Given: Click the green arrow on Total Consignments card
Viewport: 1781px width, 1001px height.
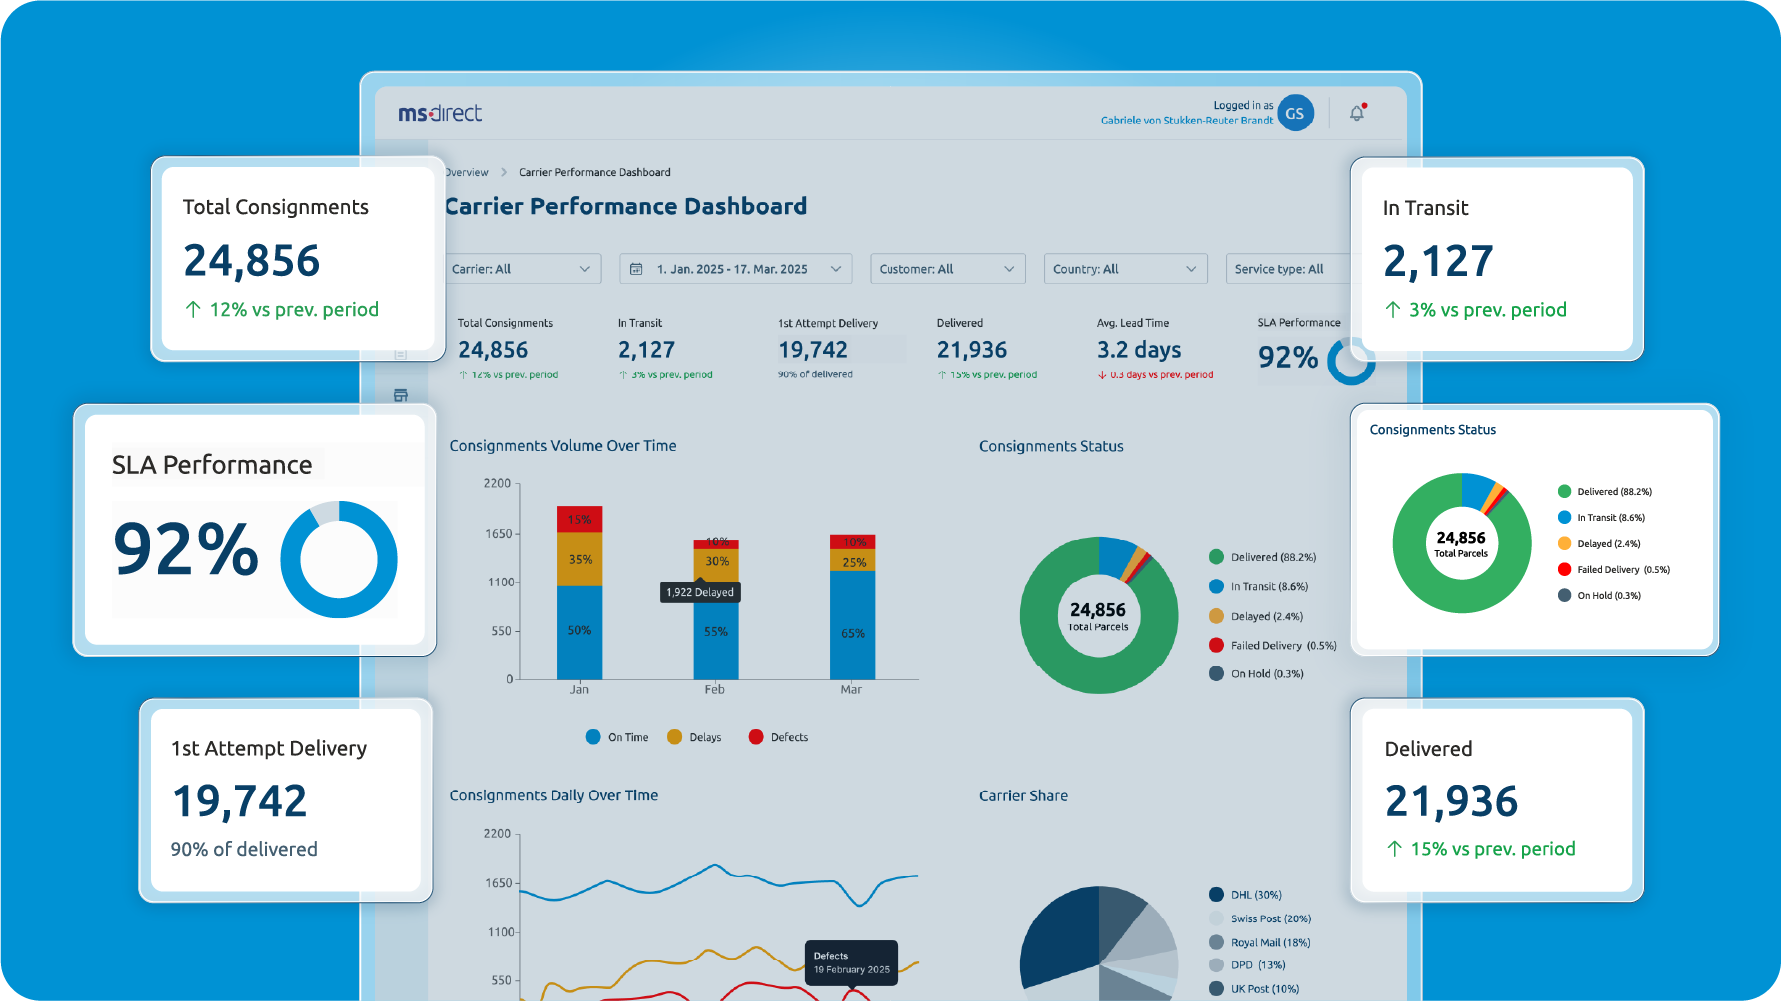Looking at the screenshot, I should point(193,310).
